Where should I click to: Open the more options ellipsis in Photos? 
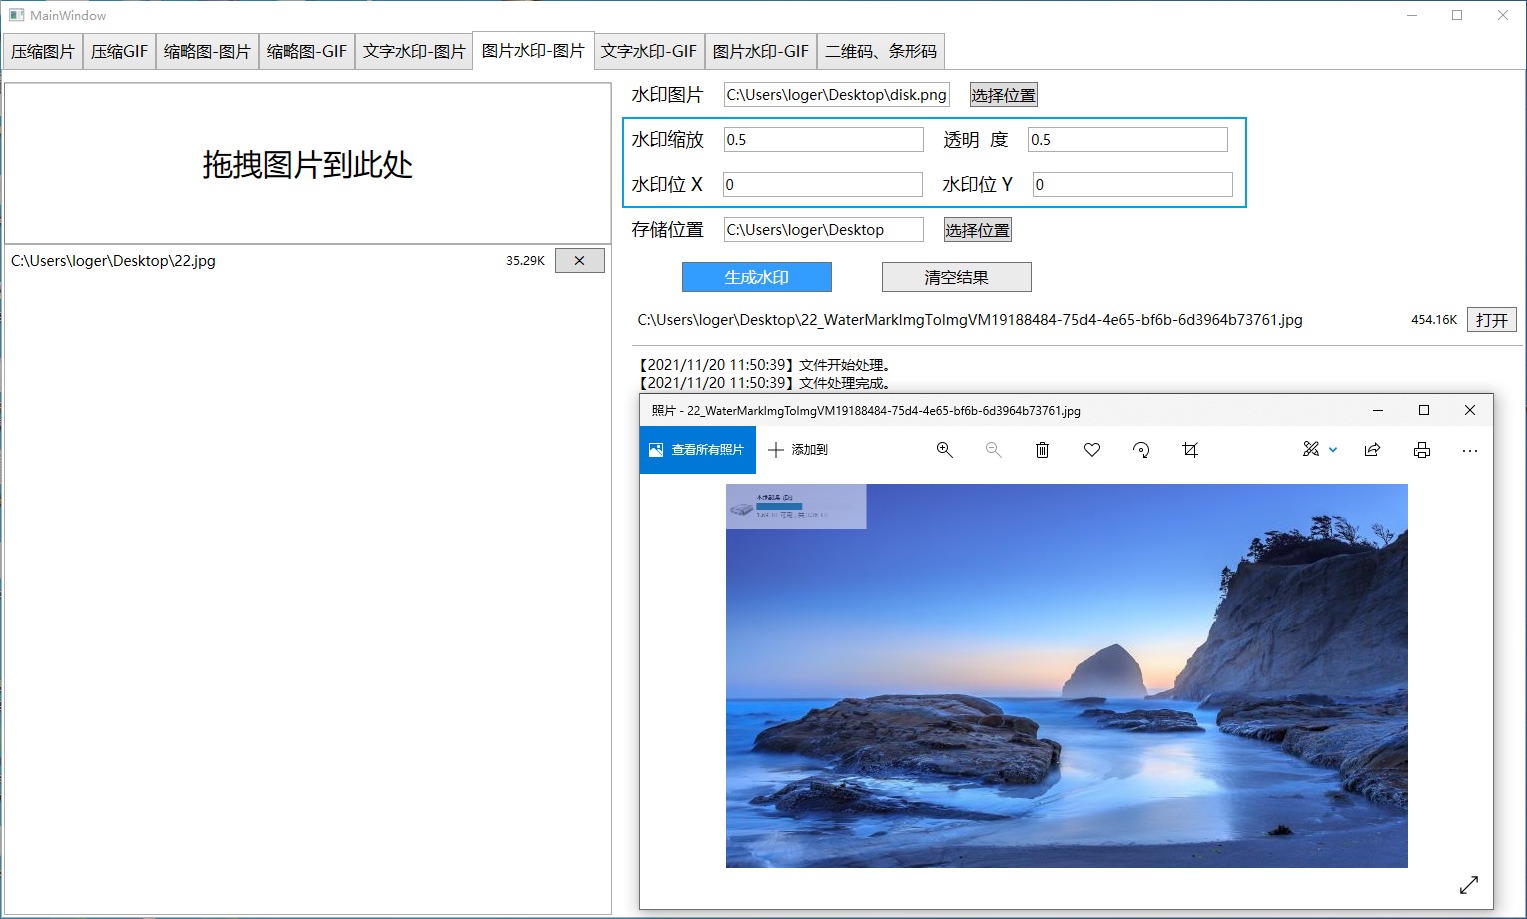pos(1469,450)
